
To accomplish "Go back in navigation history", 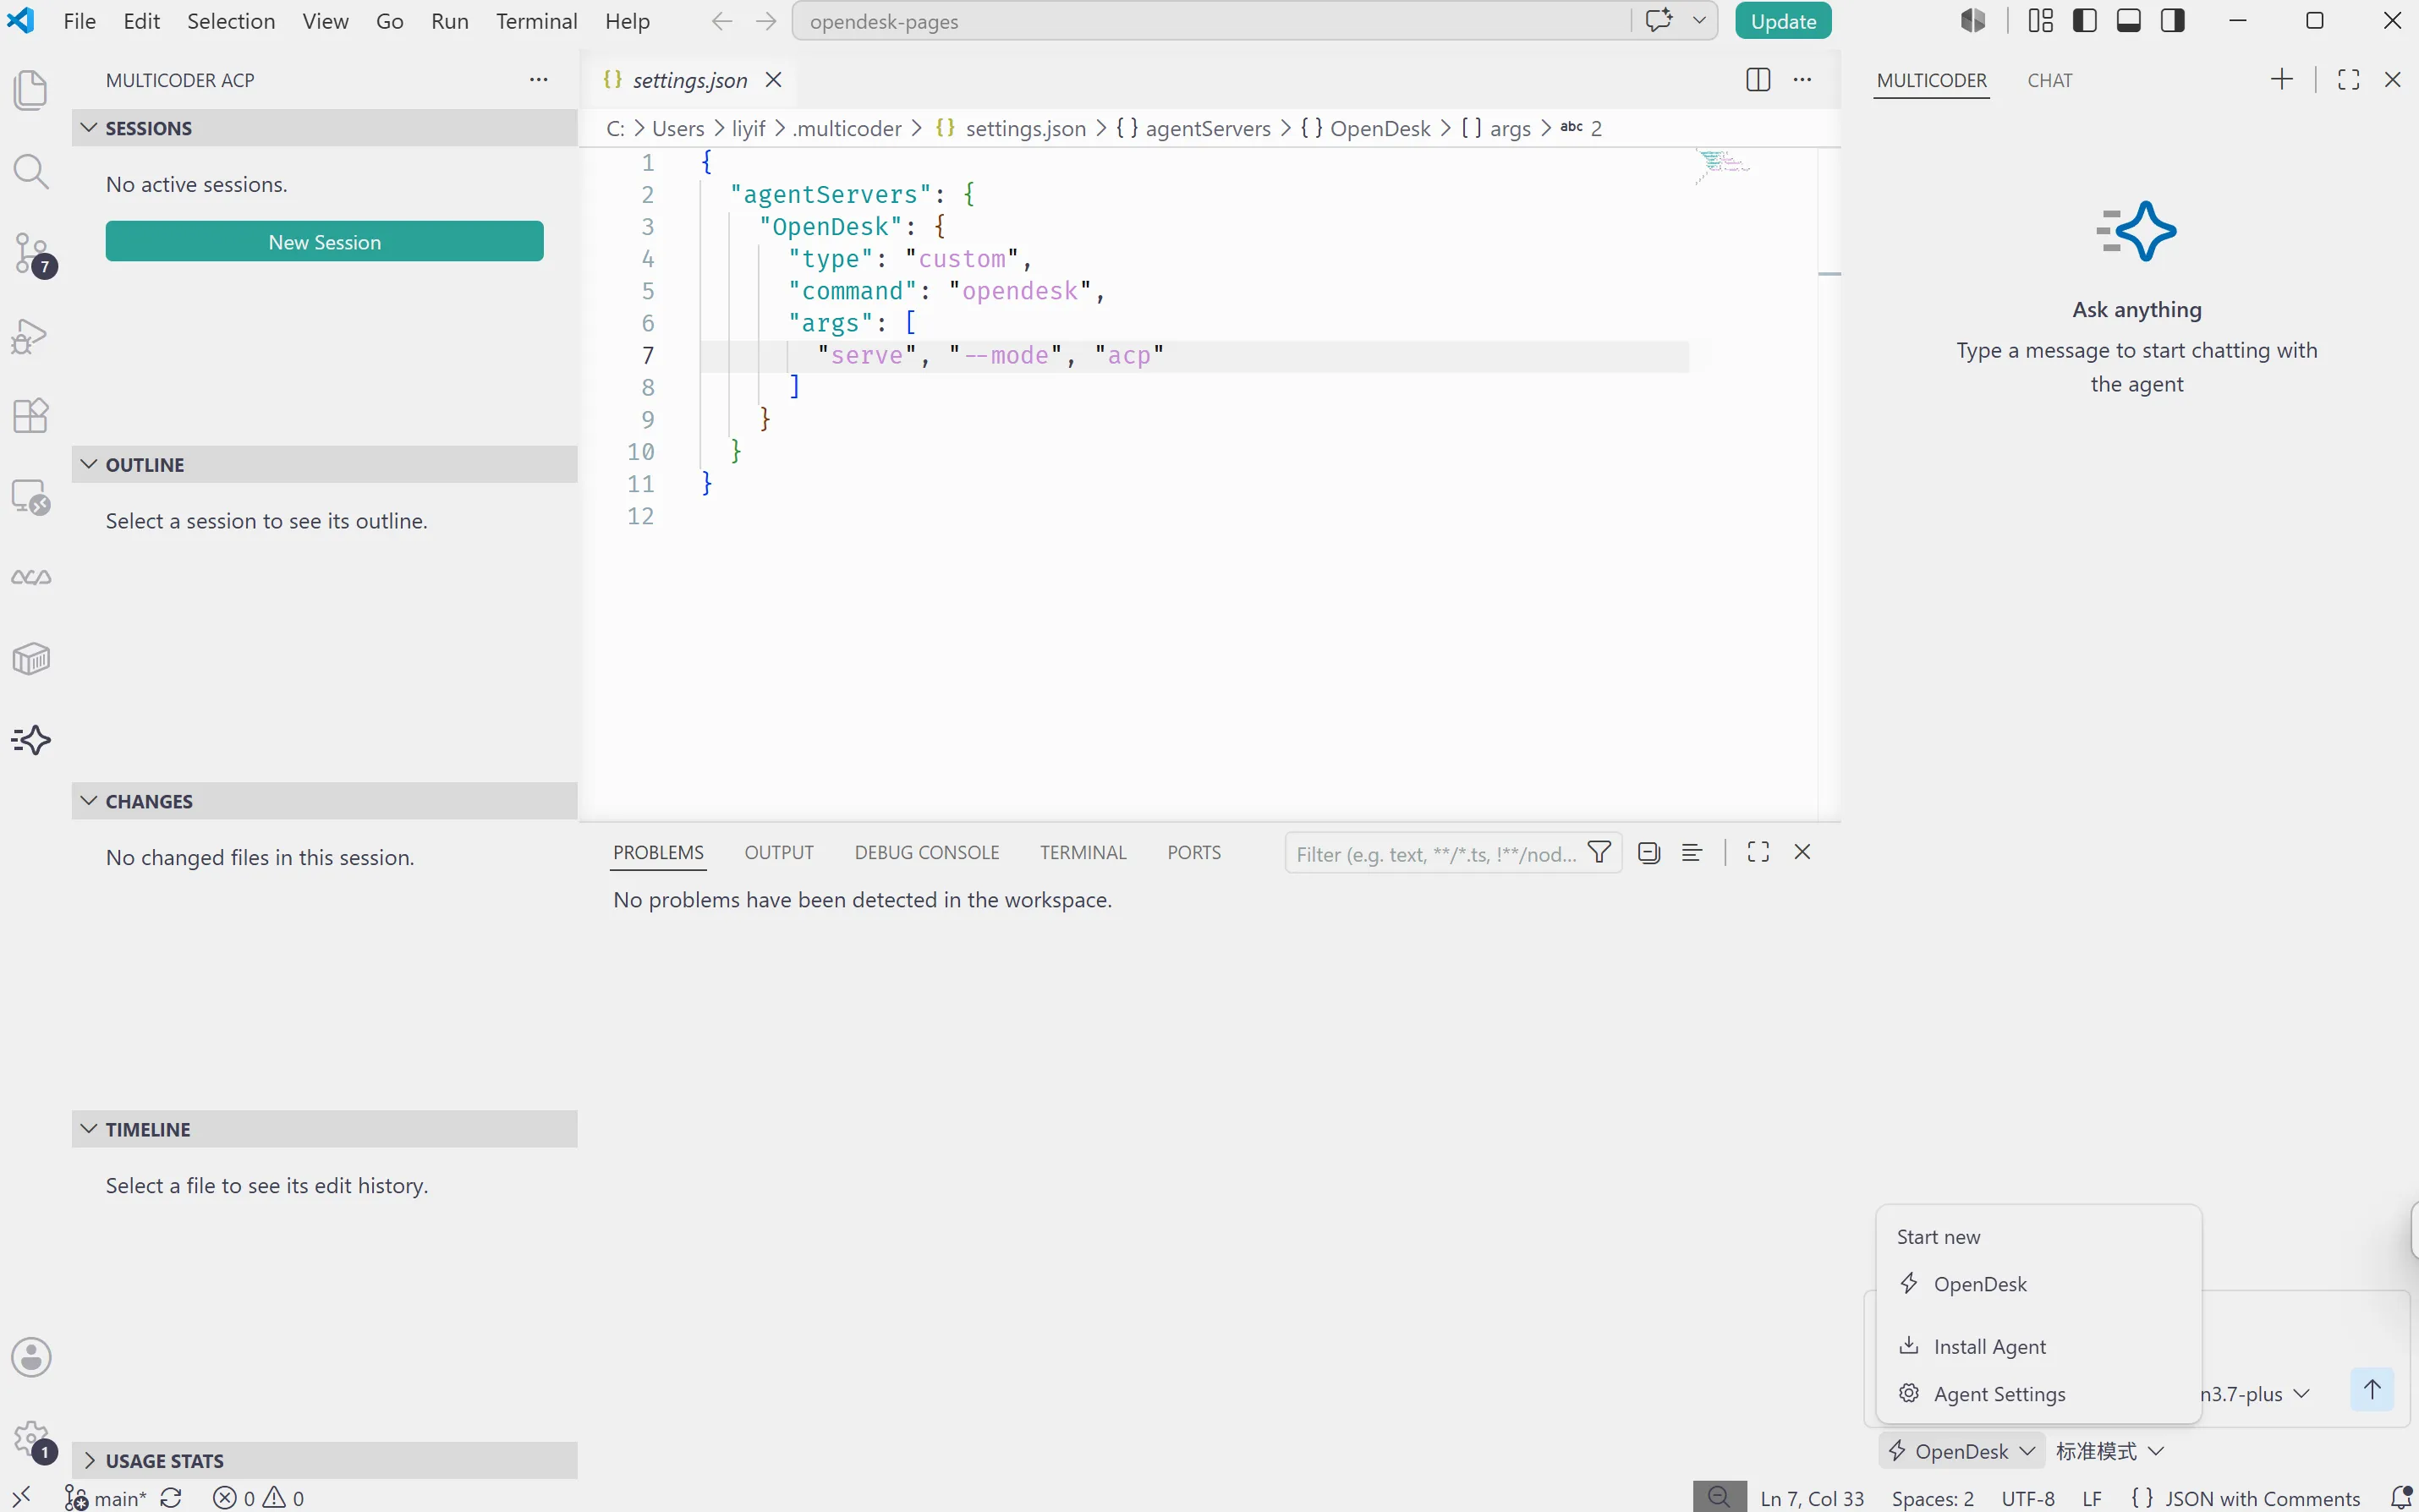I will tap(722, 21).
